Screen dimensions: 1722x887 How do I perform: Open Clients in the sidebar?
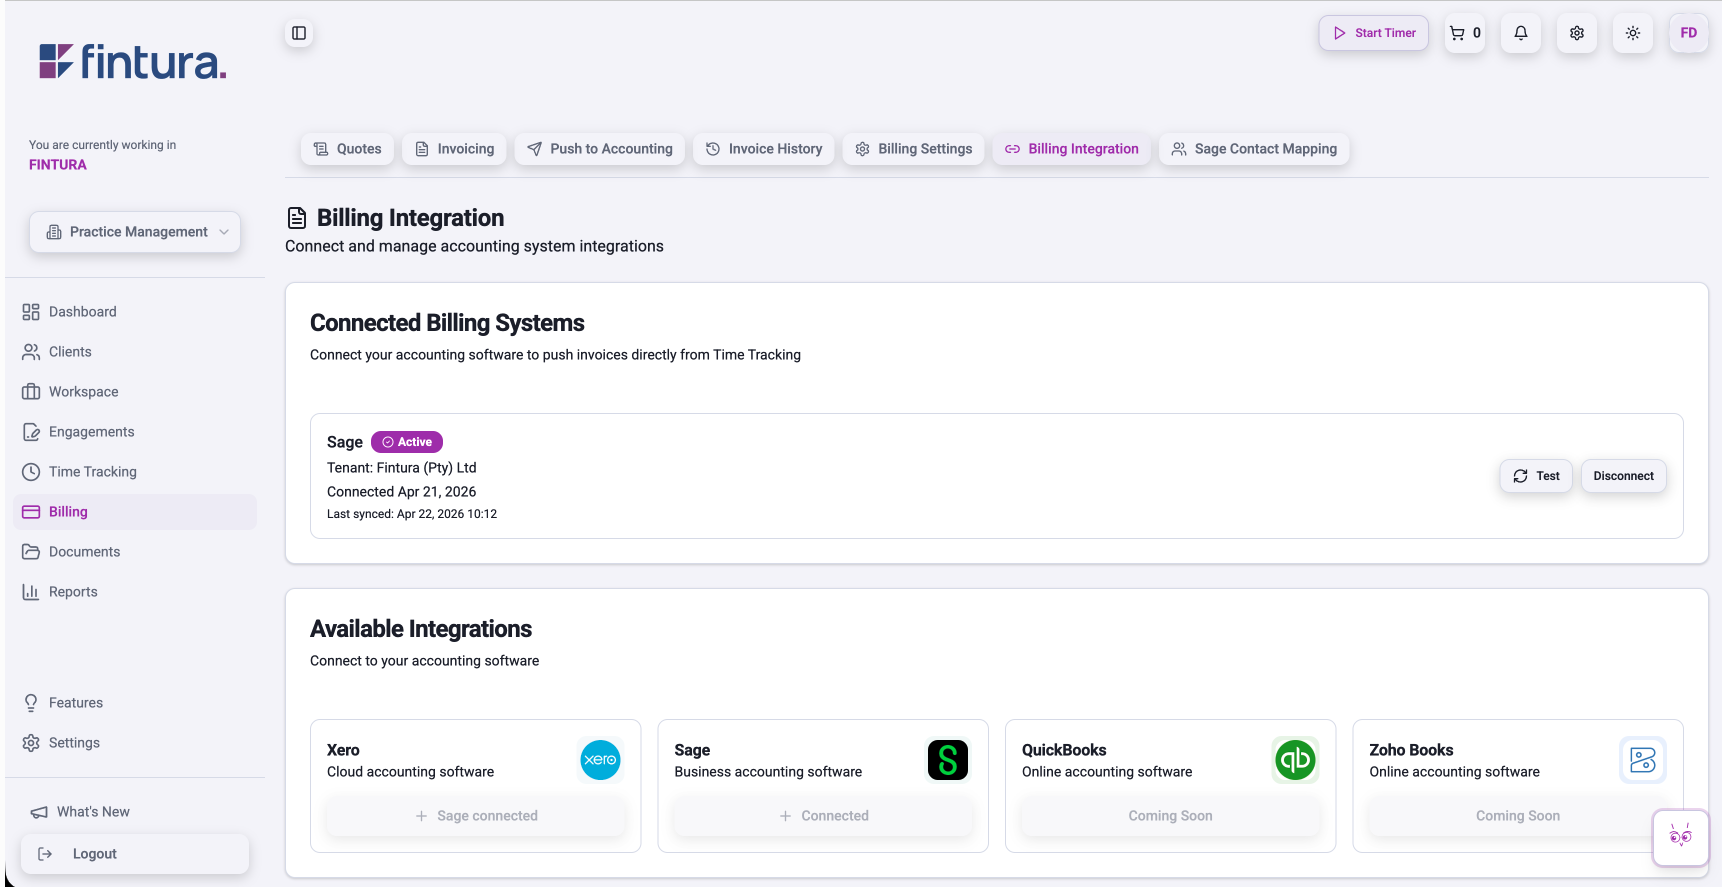point(135,352)
